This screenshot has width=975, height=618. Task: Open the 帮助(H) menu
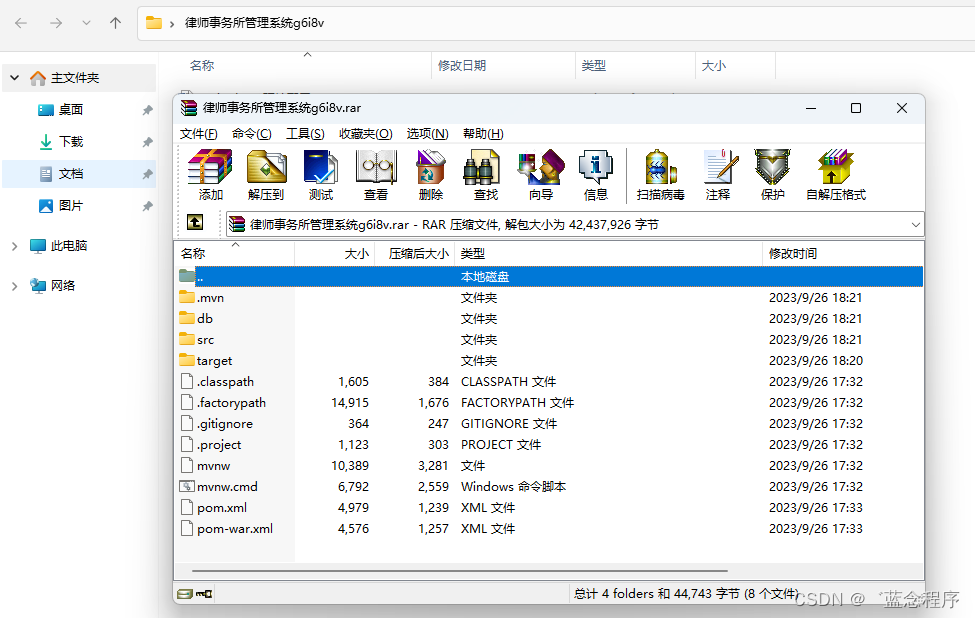click(x=483, y=134)
